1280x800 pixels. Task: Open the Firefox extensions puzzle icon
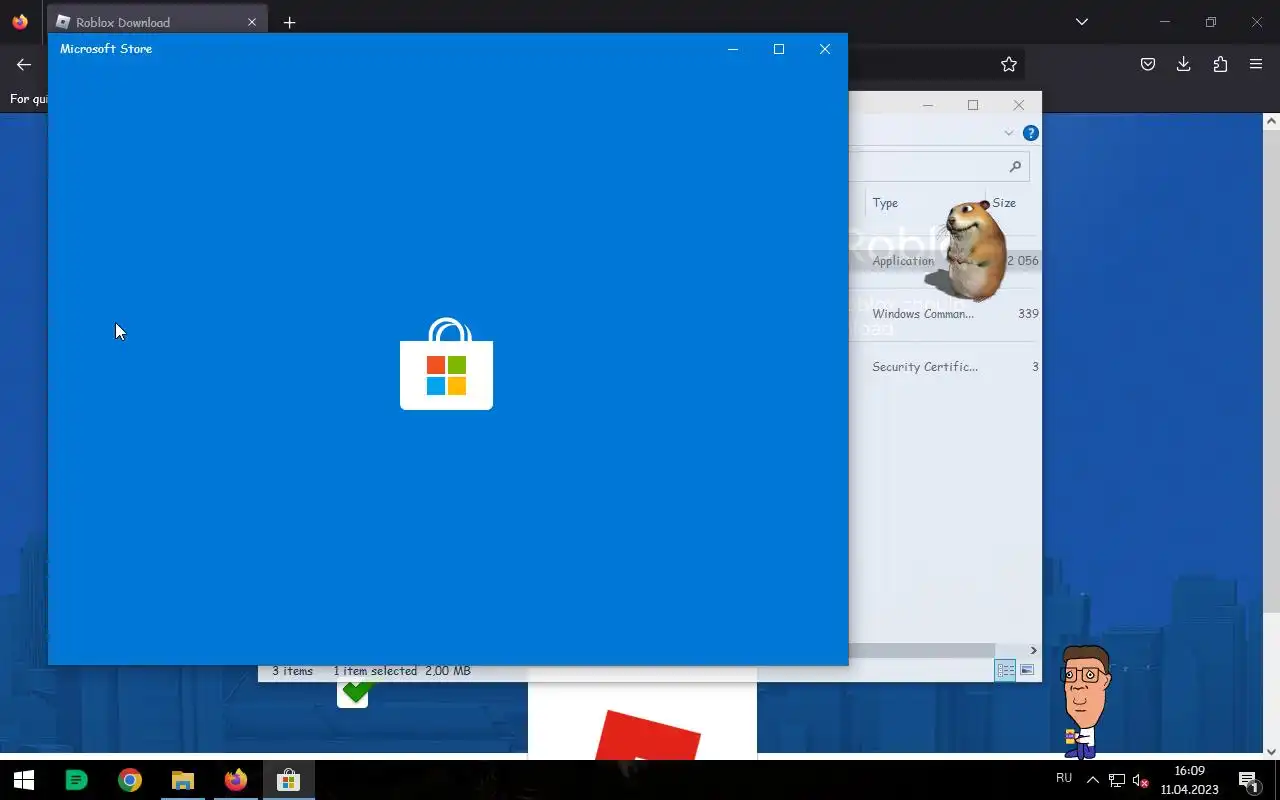[1220, 64]
